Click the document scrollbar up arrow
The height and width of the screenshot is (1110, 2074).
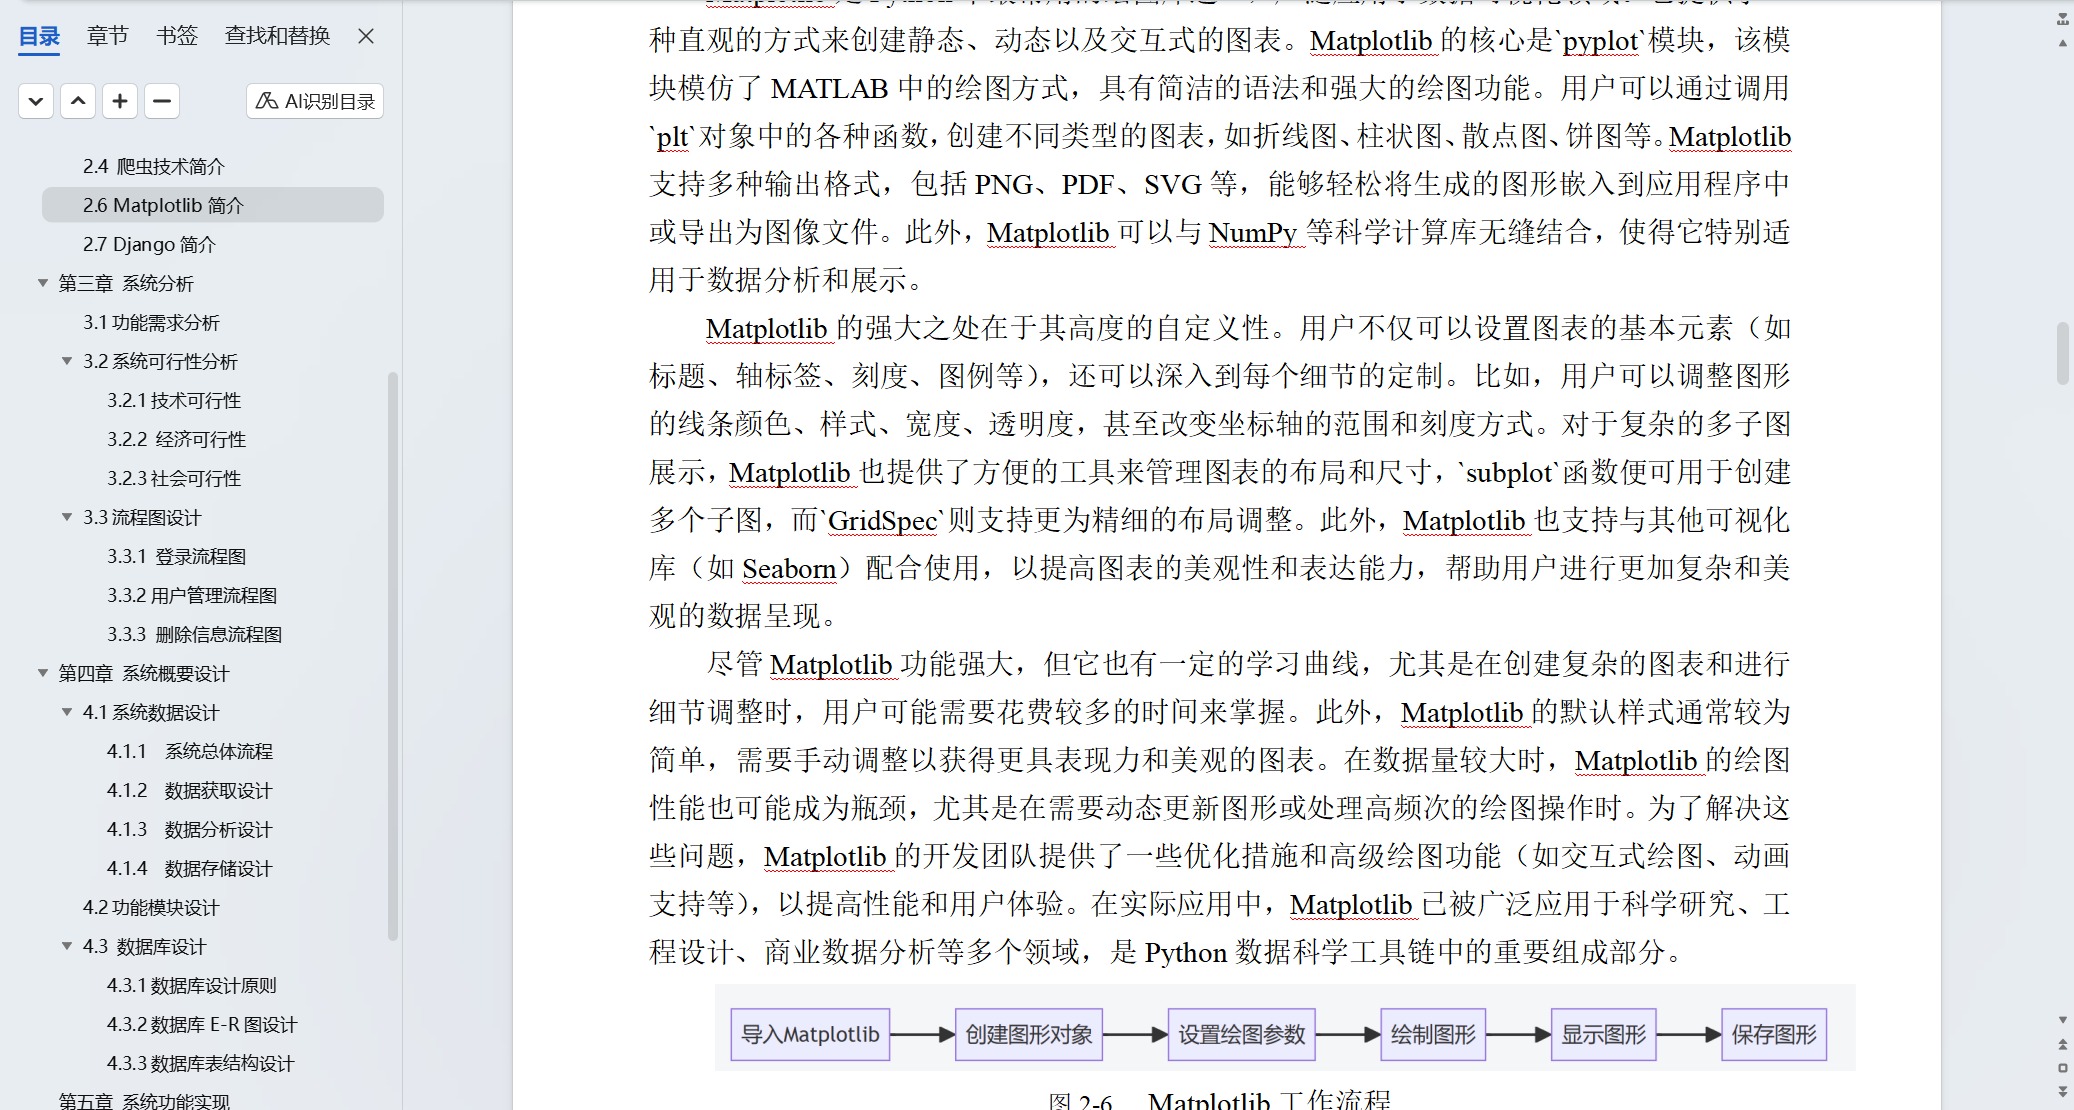tap(2063, 43)
